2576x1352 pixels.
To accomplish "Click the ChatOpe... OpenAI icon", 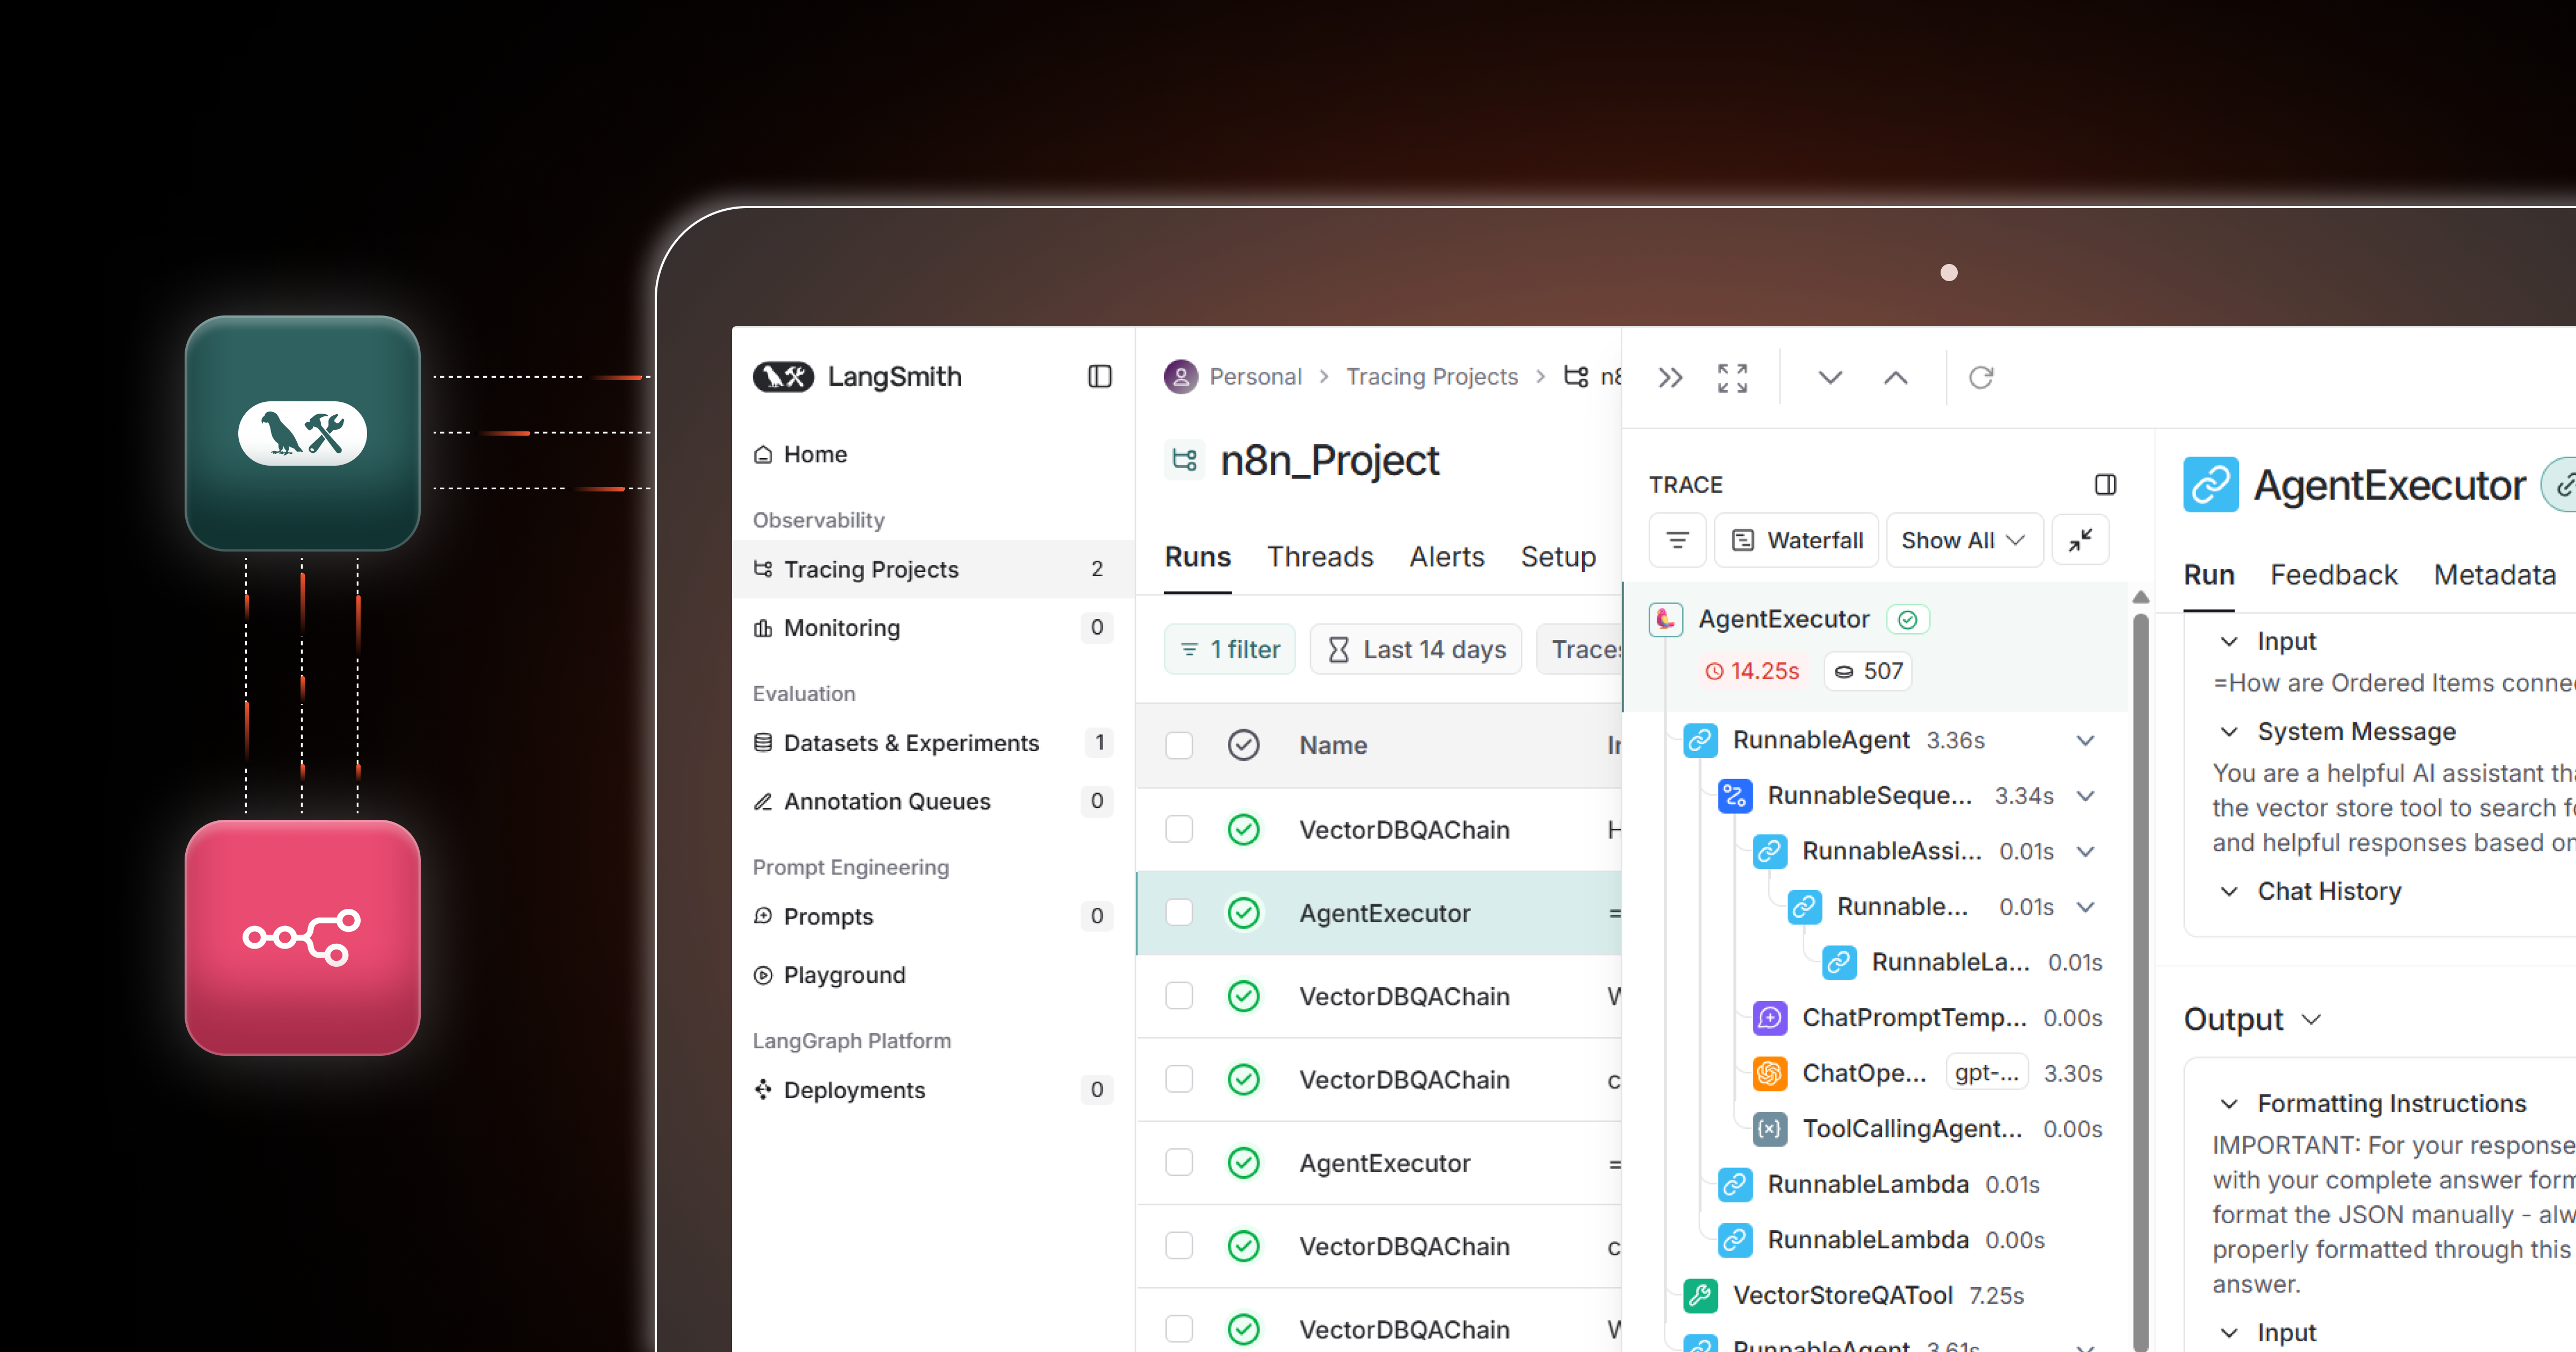I will pos(1769,1073).
